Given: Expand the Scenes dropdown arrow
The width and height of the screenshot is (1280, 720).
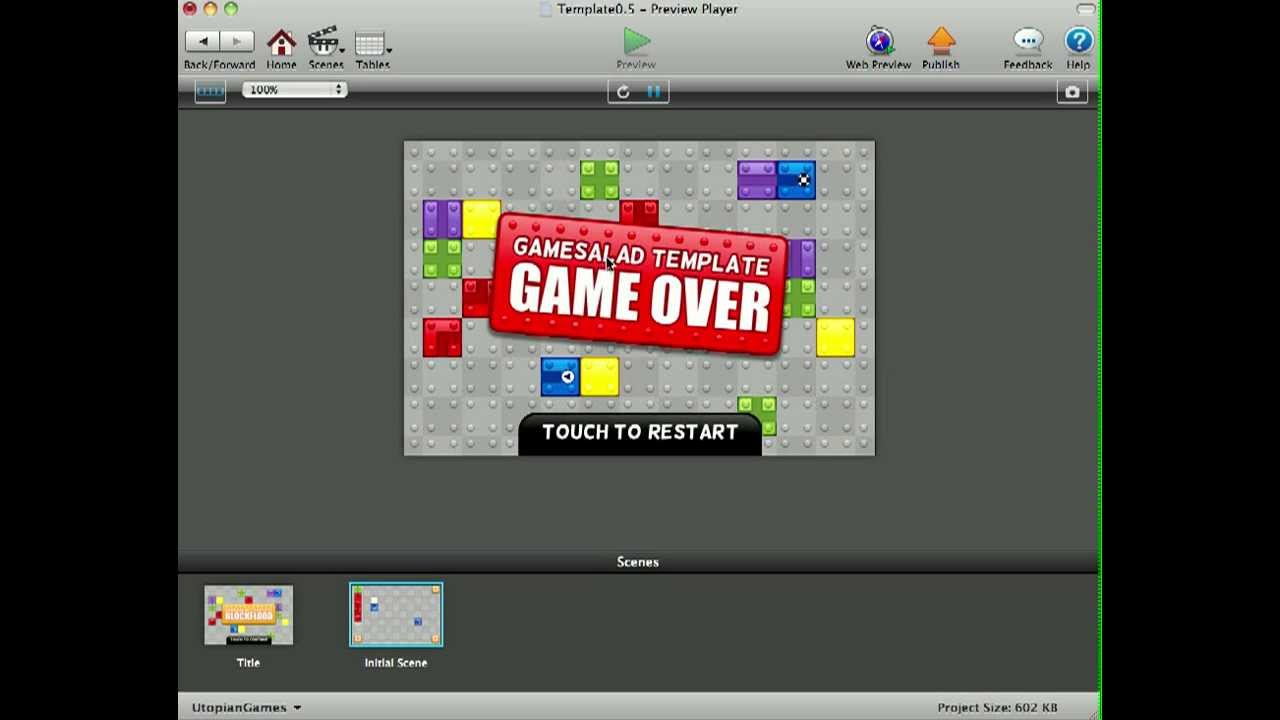Looking at the screenshot, I should pos(342,49).
